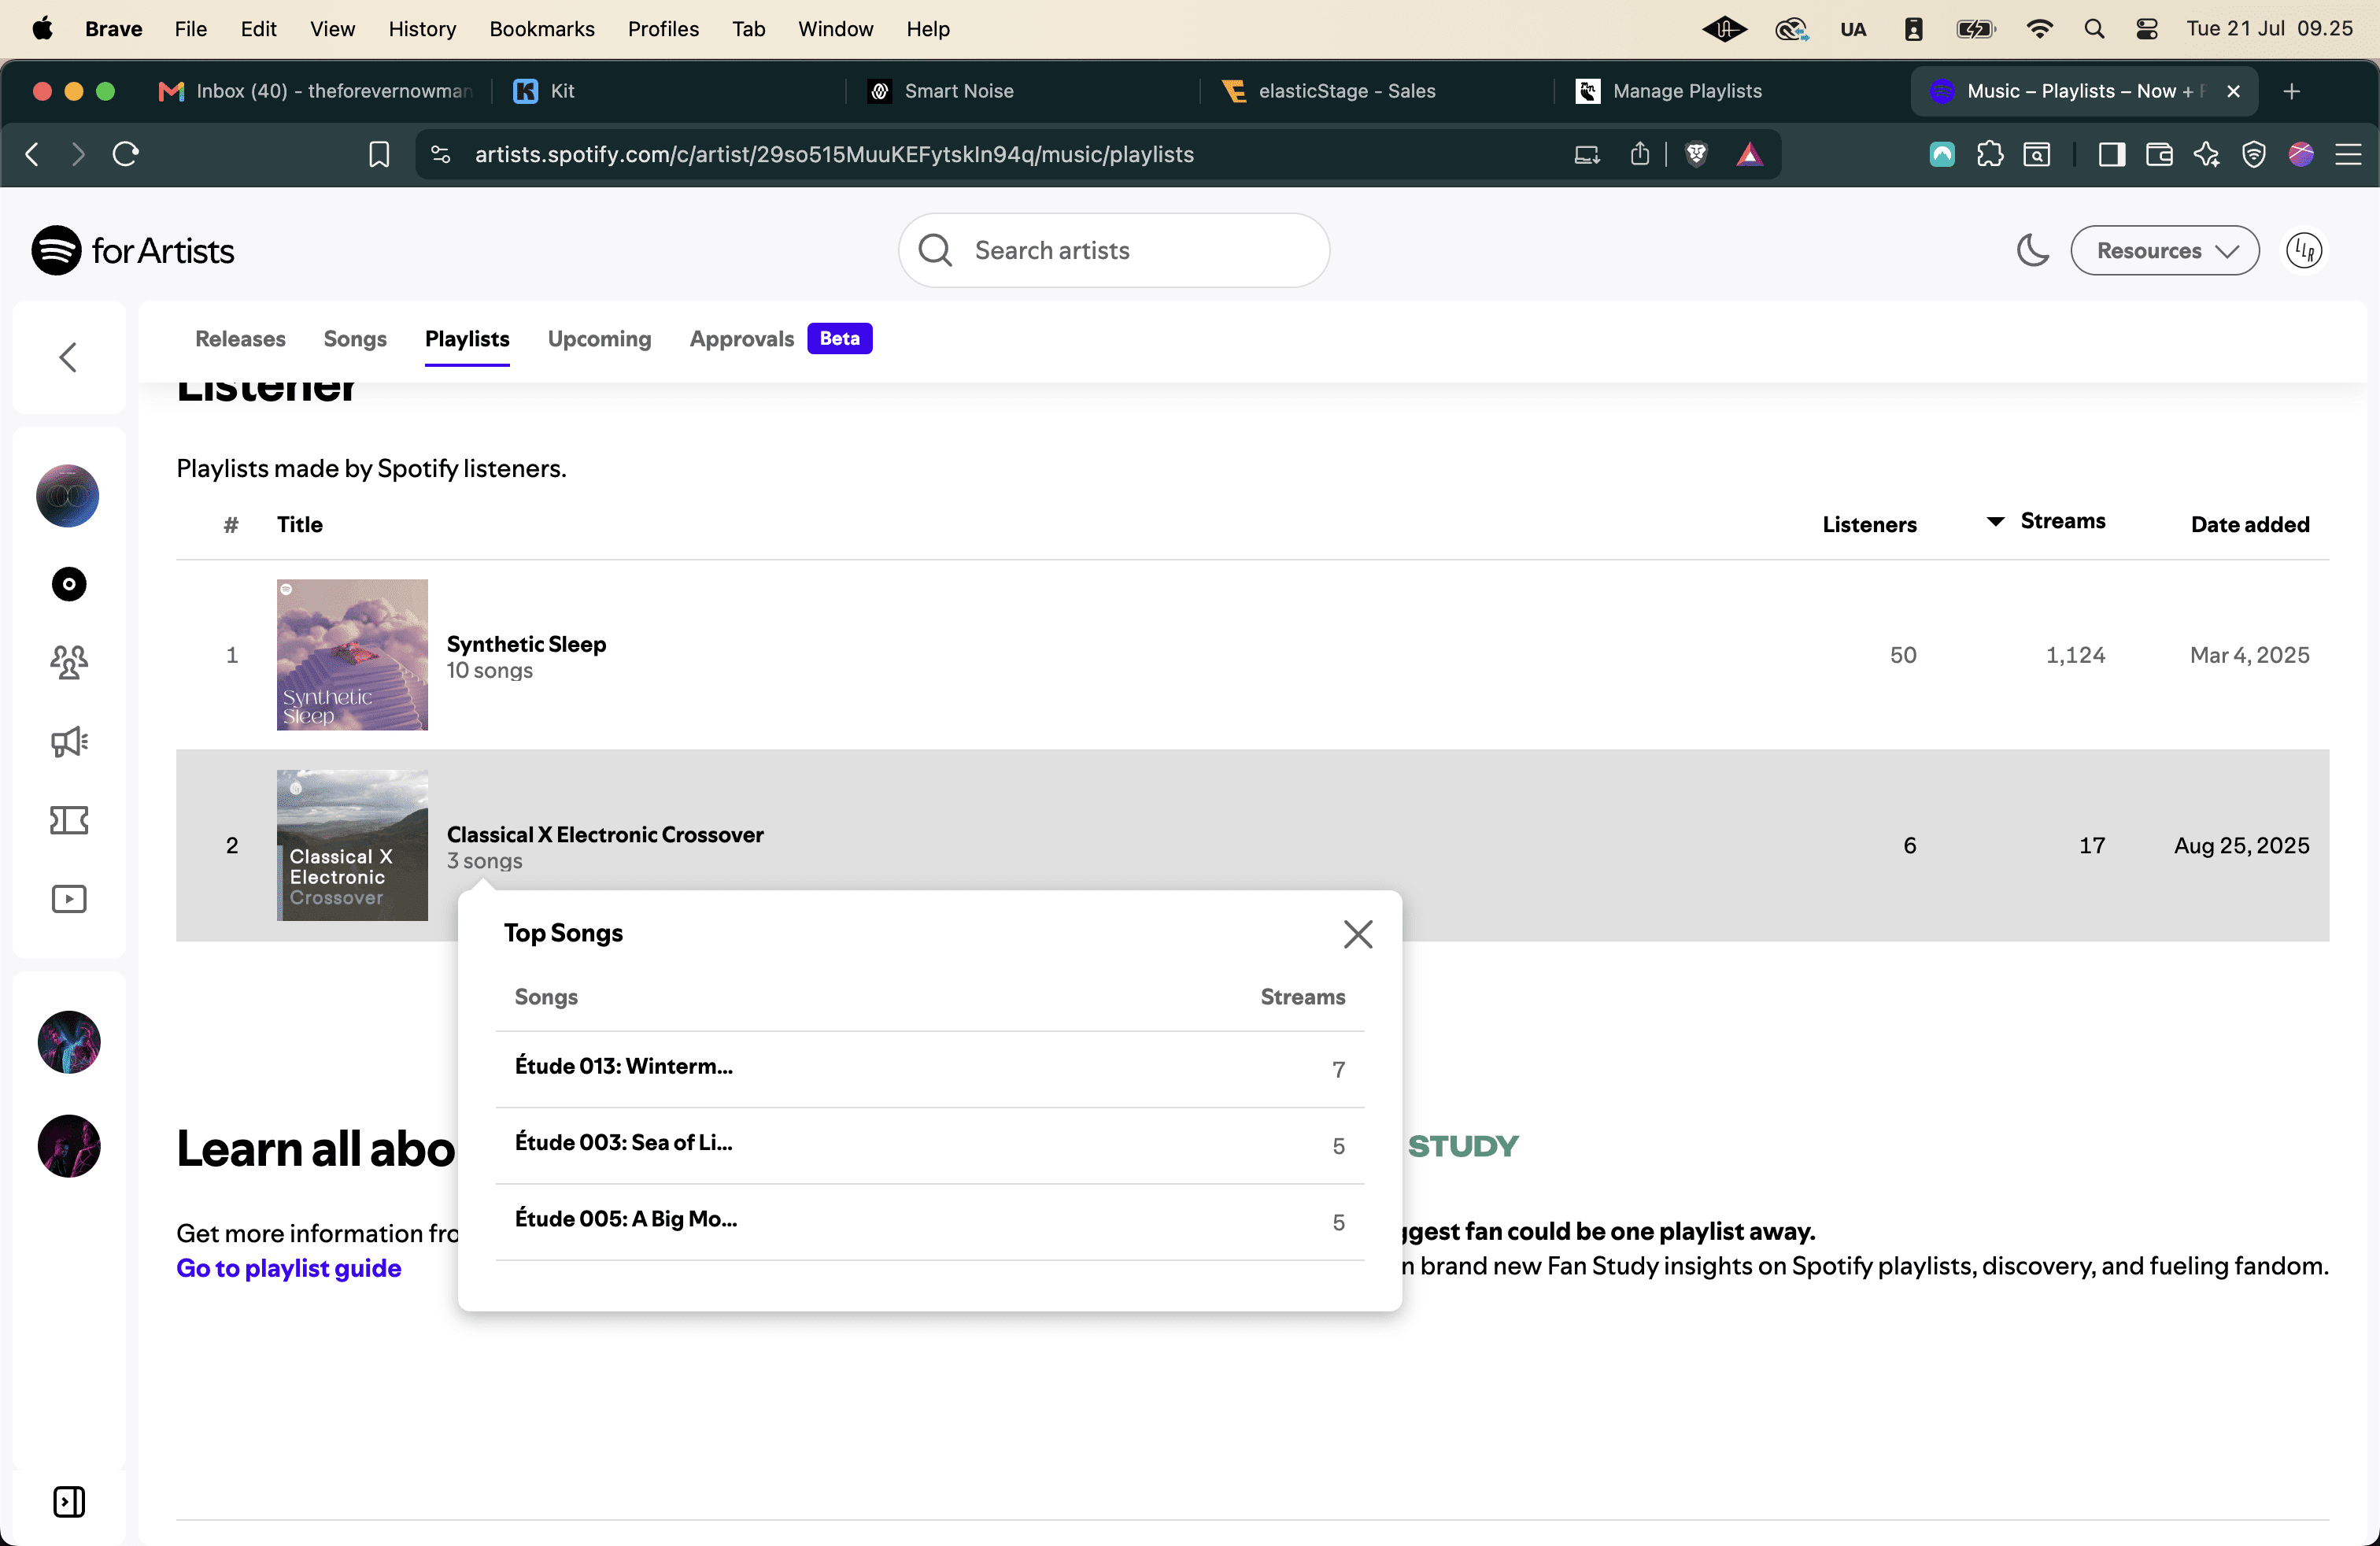Switch to the Upcoming tab
The width and height of the screenshot is (2380, 1546).
pyautogui.click(x=599, y=338)
